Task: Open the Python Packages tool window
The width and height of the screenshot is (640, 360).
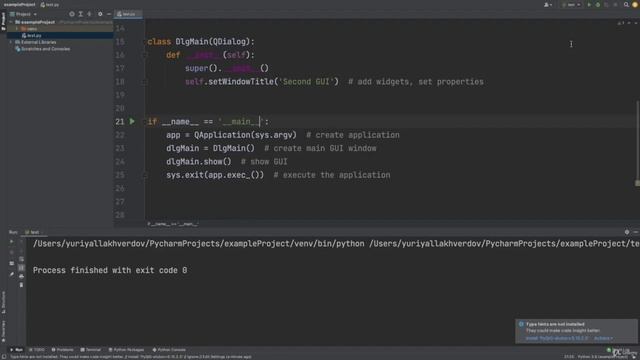Action: point(126,350)
